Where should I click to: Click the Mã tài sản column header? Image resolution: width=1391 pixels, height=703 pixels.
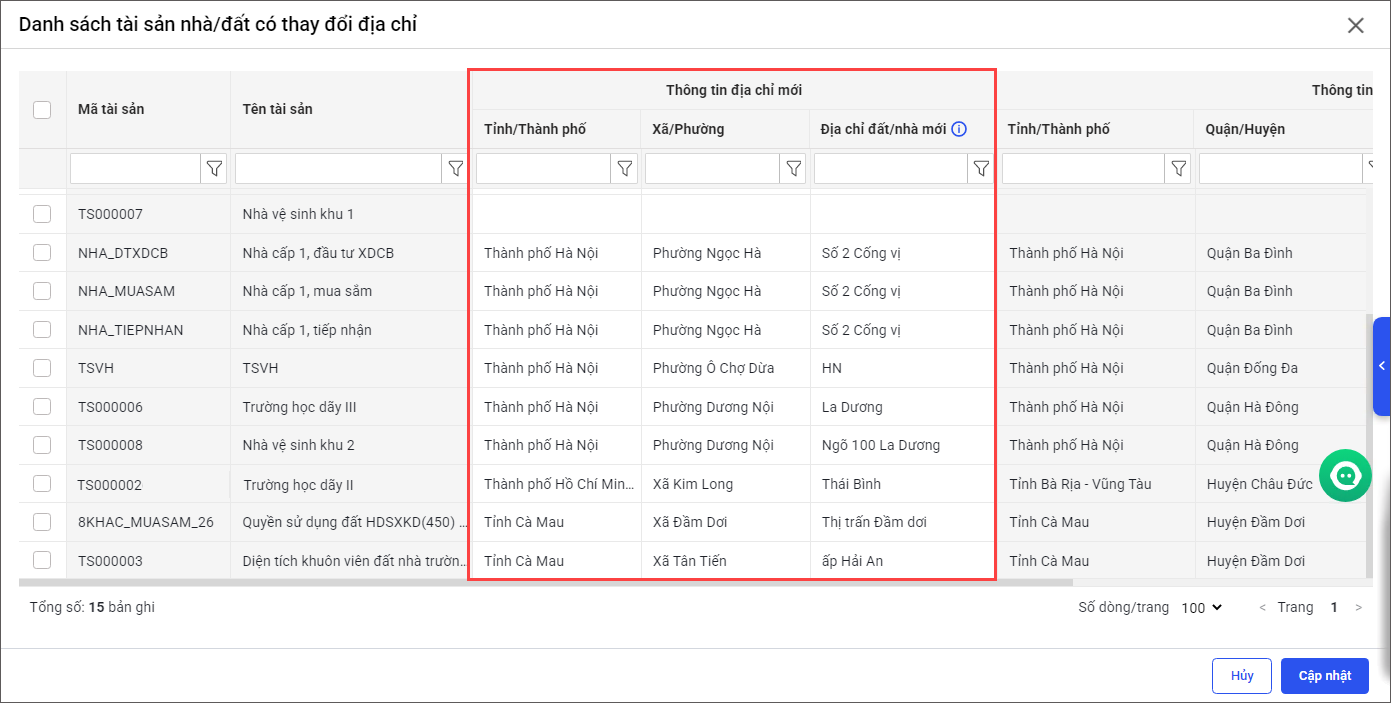click(111, 109)
